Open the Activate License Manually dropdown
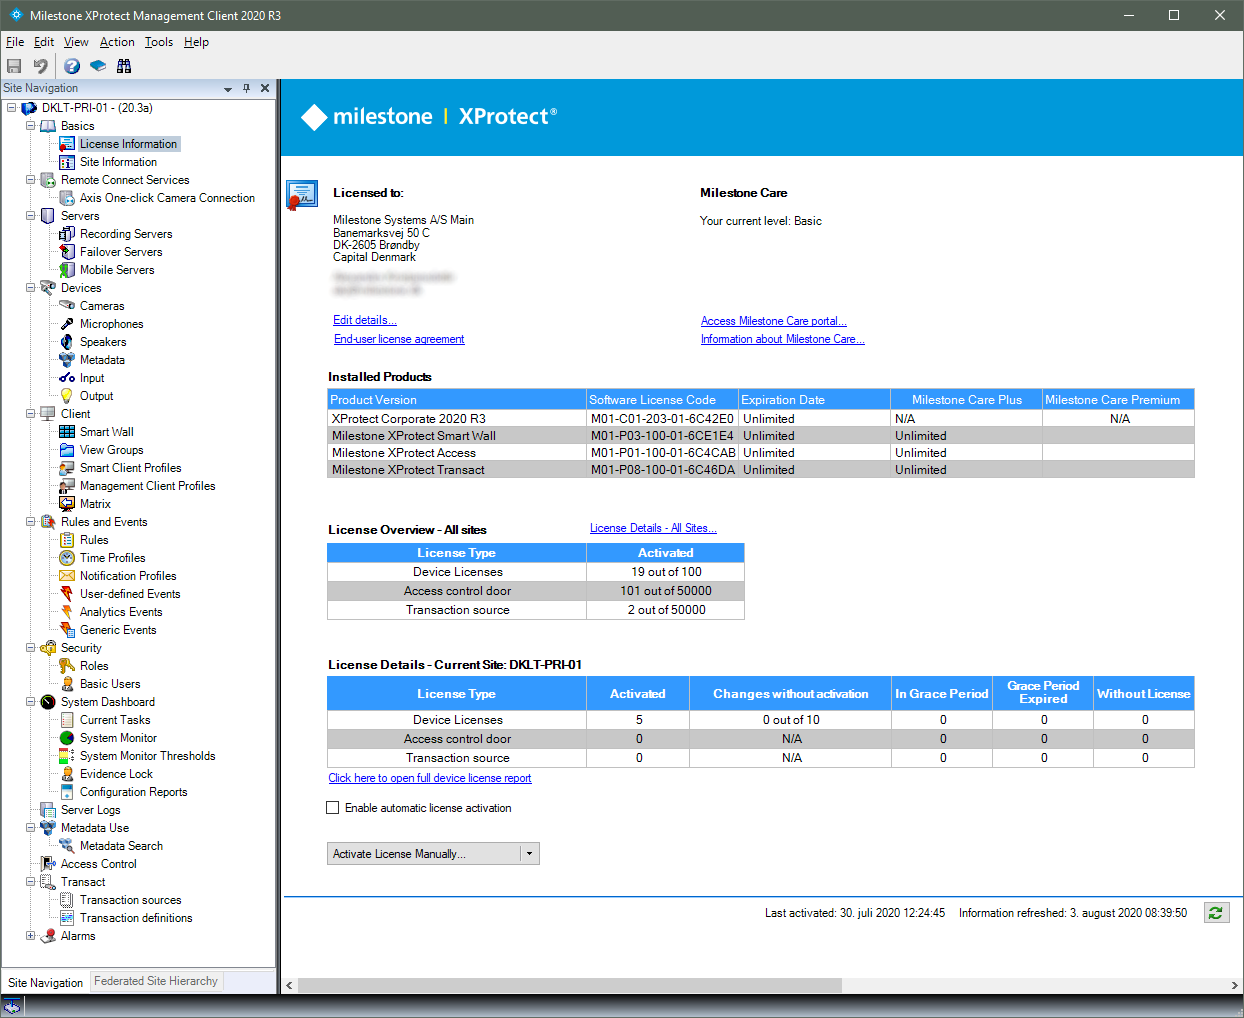The image size is (1244, 1018). point(530,854)
